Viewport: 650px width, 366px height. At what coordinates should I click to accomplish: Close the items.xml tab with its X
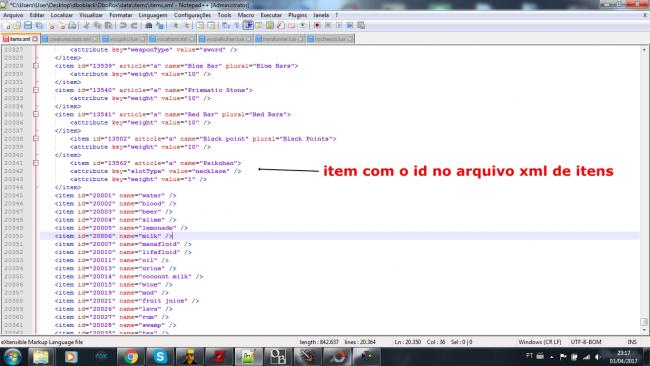coord(35,39)
